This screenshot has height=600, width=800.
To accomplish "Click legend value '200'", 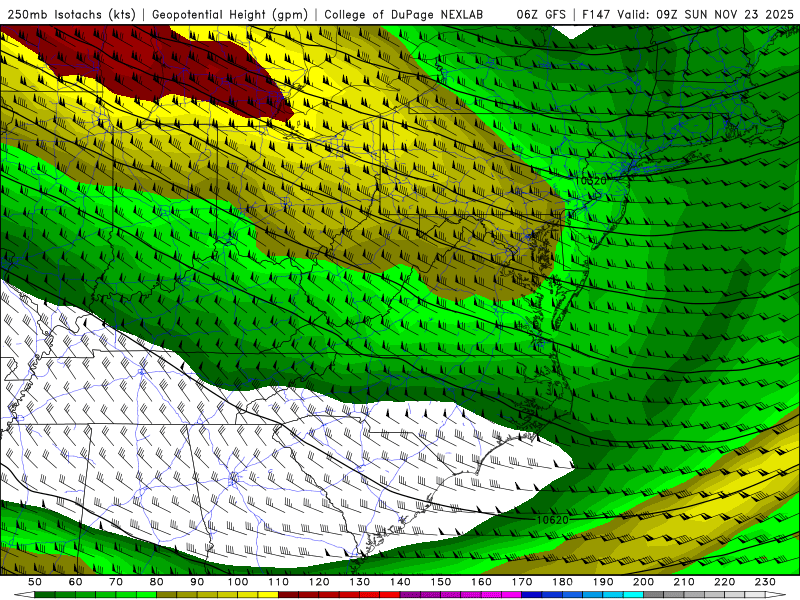I will pos(643,582).
